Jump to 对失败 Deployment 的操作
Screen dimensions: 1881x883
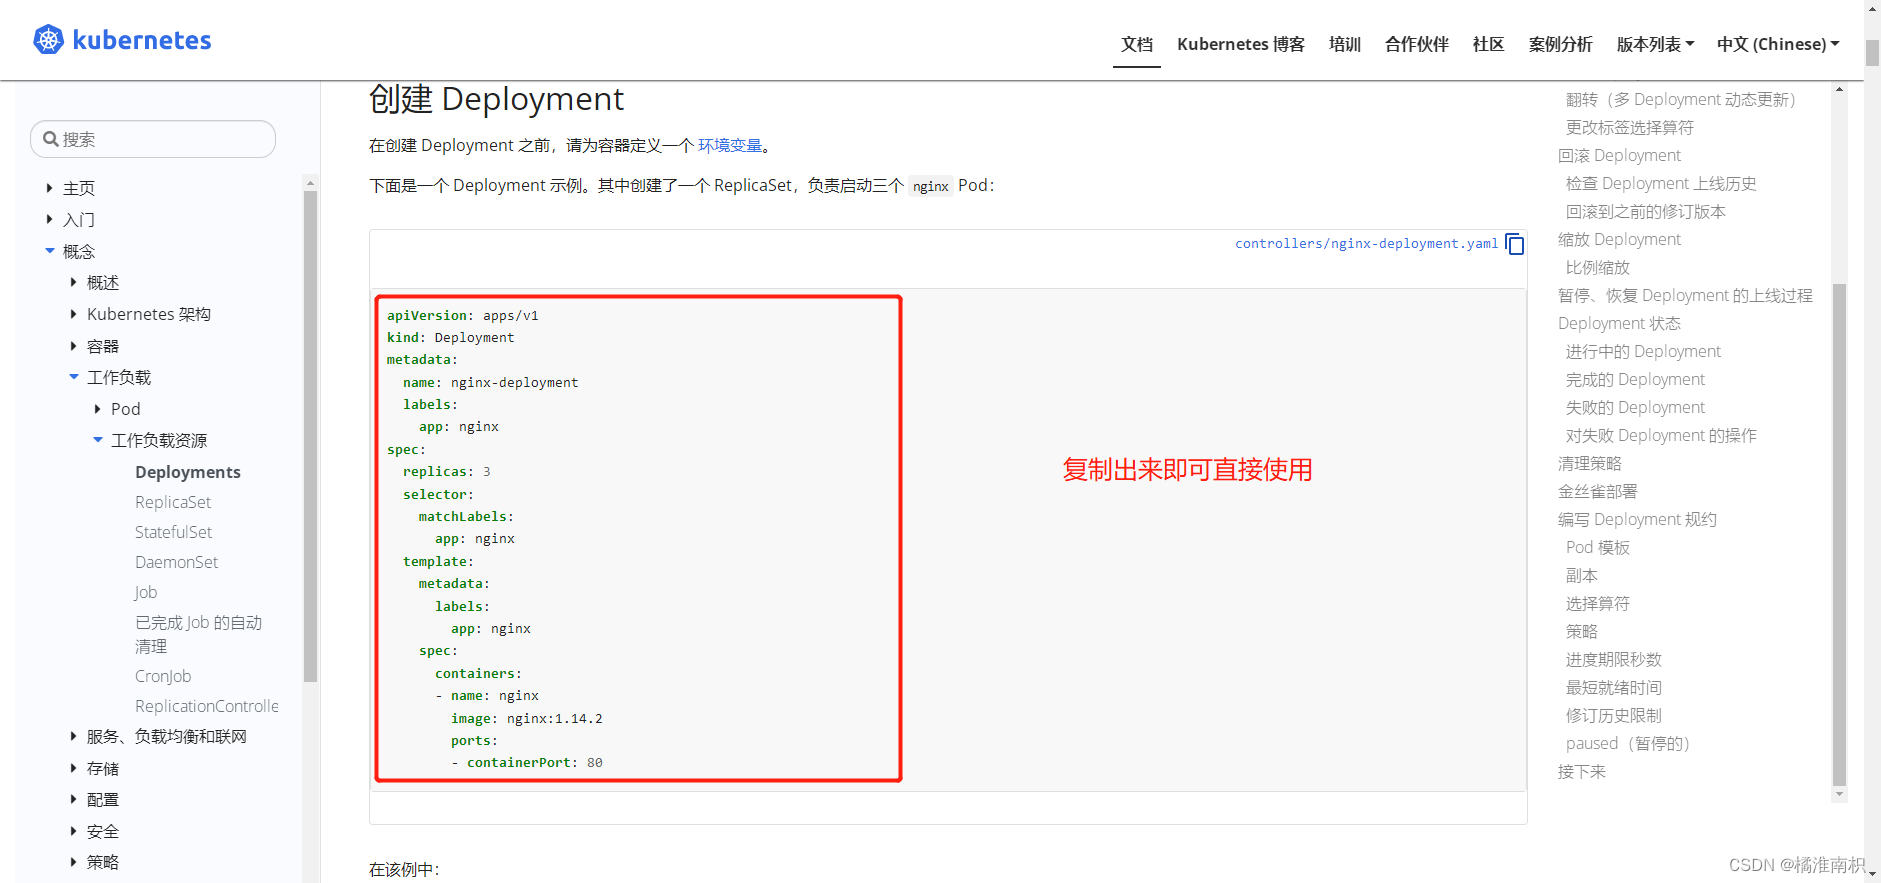pyautogui.click(x=1661, y=436)
